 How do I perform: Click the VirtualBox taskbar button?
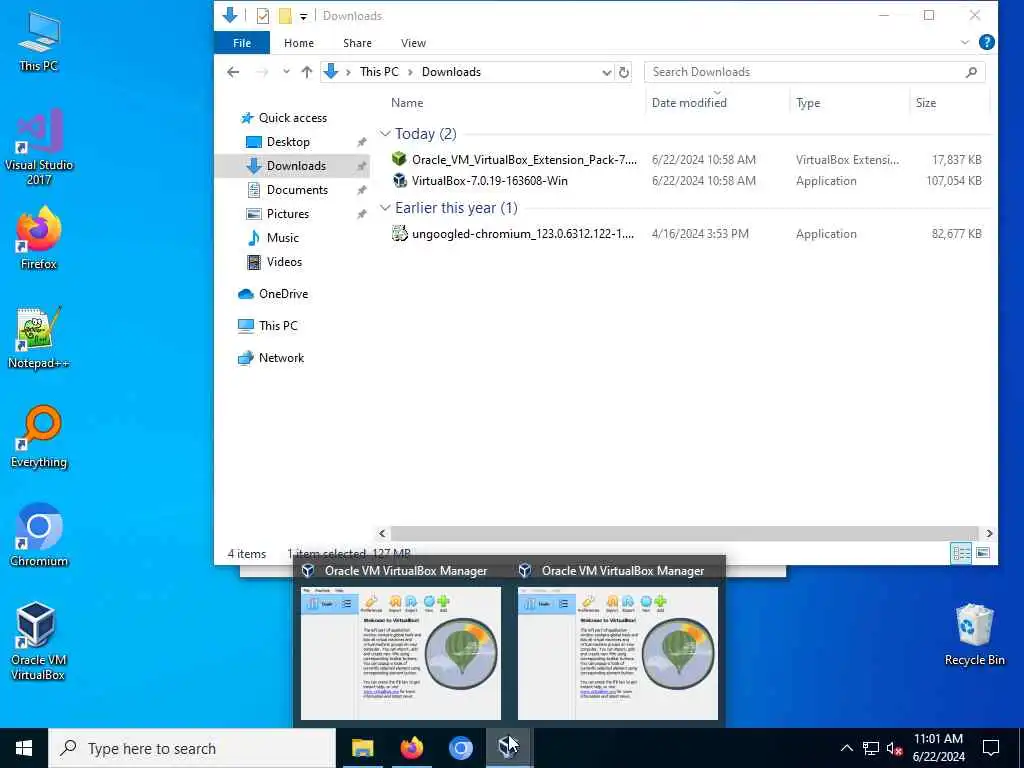tap(509, 748)
